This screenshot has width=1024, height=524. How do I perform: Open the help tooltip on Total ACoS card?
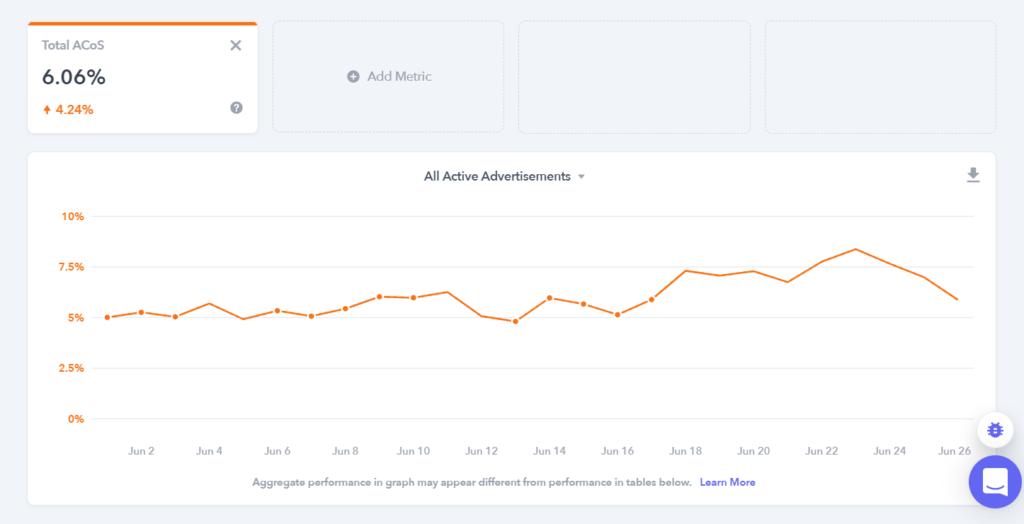click(236, 108)
